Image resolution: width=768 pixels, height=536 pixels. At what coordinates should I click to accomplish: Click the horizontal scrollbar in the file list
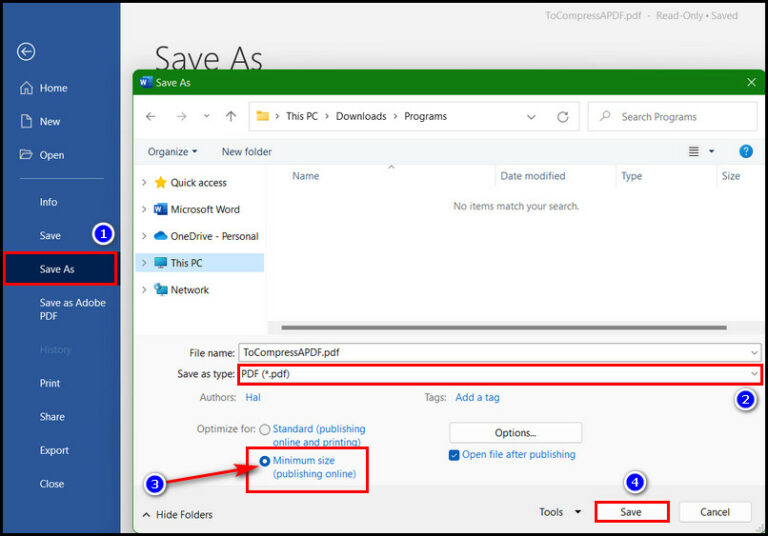(504, 327)
